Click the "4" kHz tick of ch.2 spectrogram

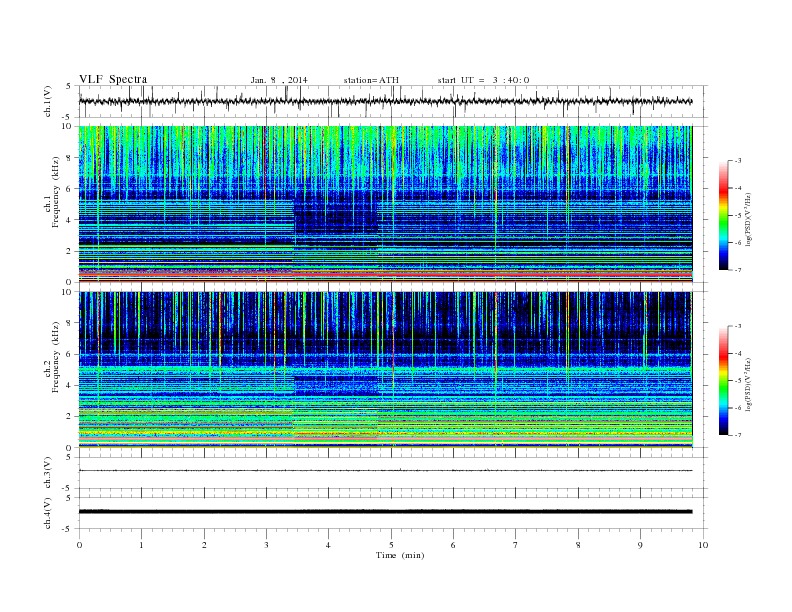(x=69, y=385)
